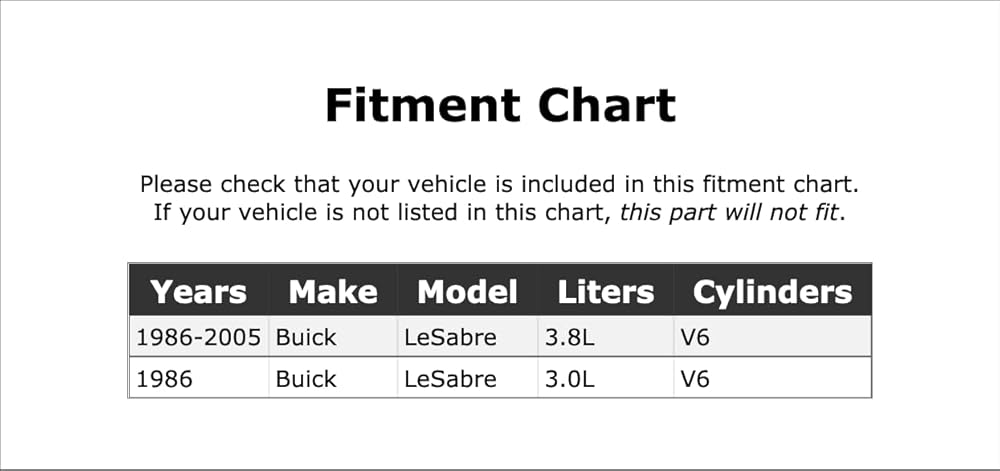Click LeSabre in the 3.0L row
Screen dimensions: 1000x471
(x=450, y=379)
